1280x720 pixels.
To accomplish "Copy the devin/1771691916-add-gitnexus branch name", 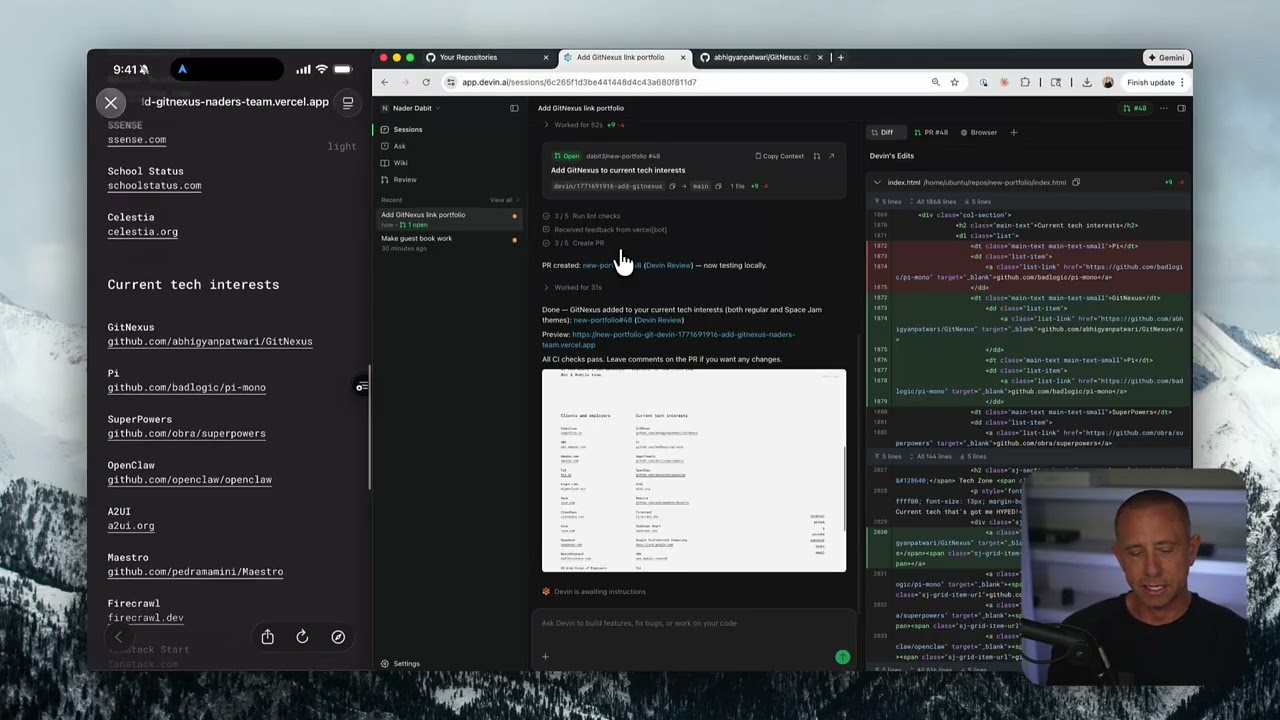I will coord(672,186).
